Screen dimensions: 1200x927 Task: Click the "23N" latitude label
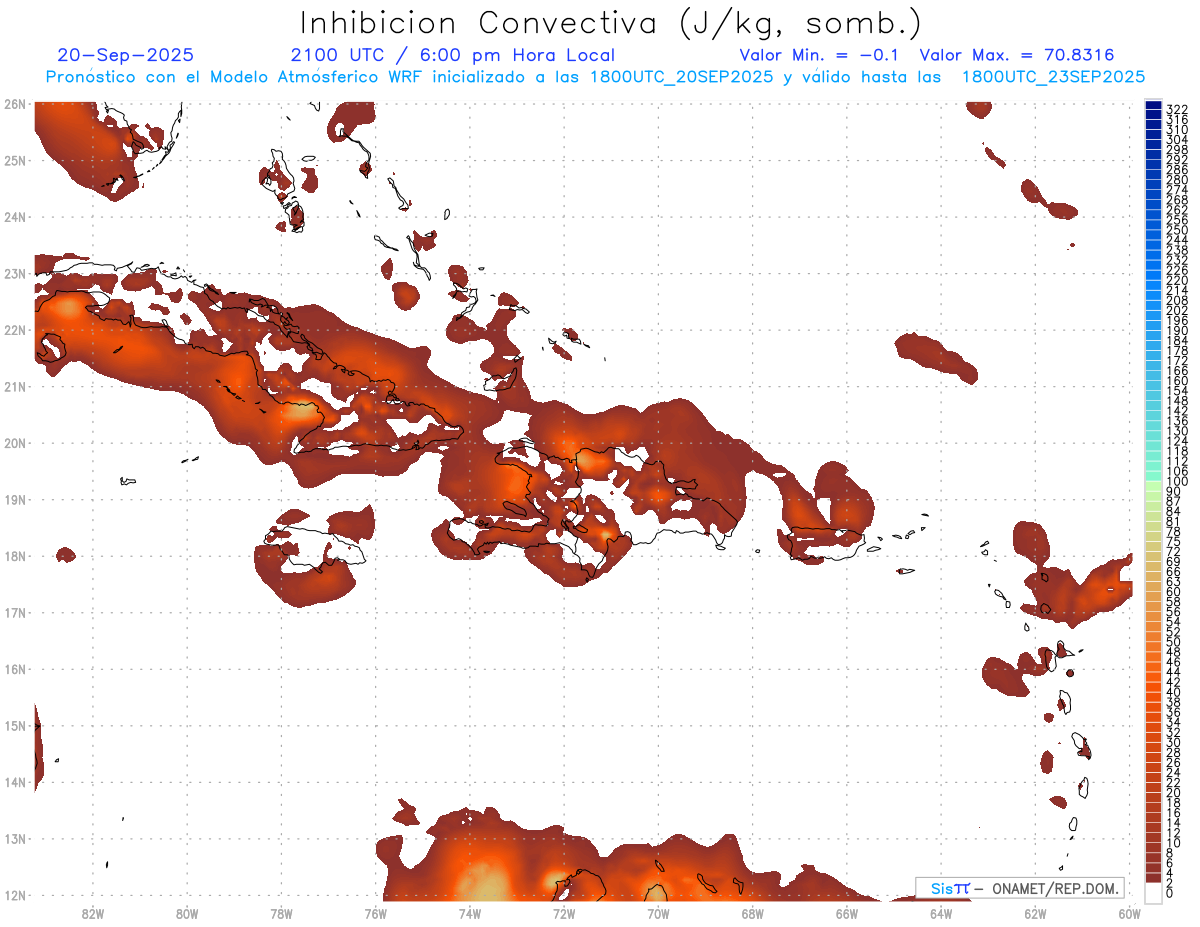point(15,273)
